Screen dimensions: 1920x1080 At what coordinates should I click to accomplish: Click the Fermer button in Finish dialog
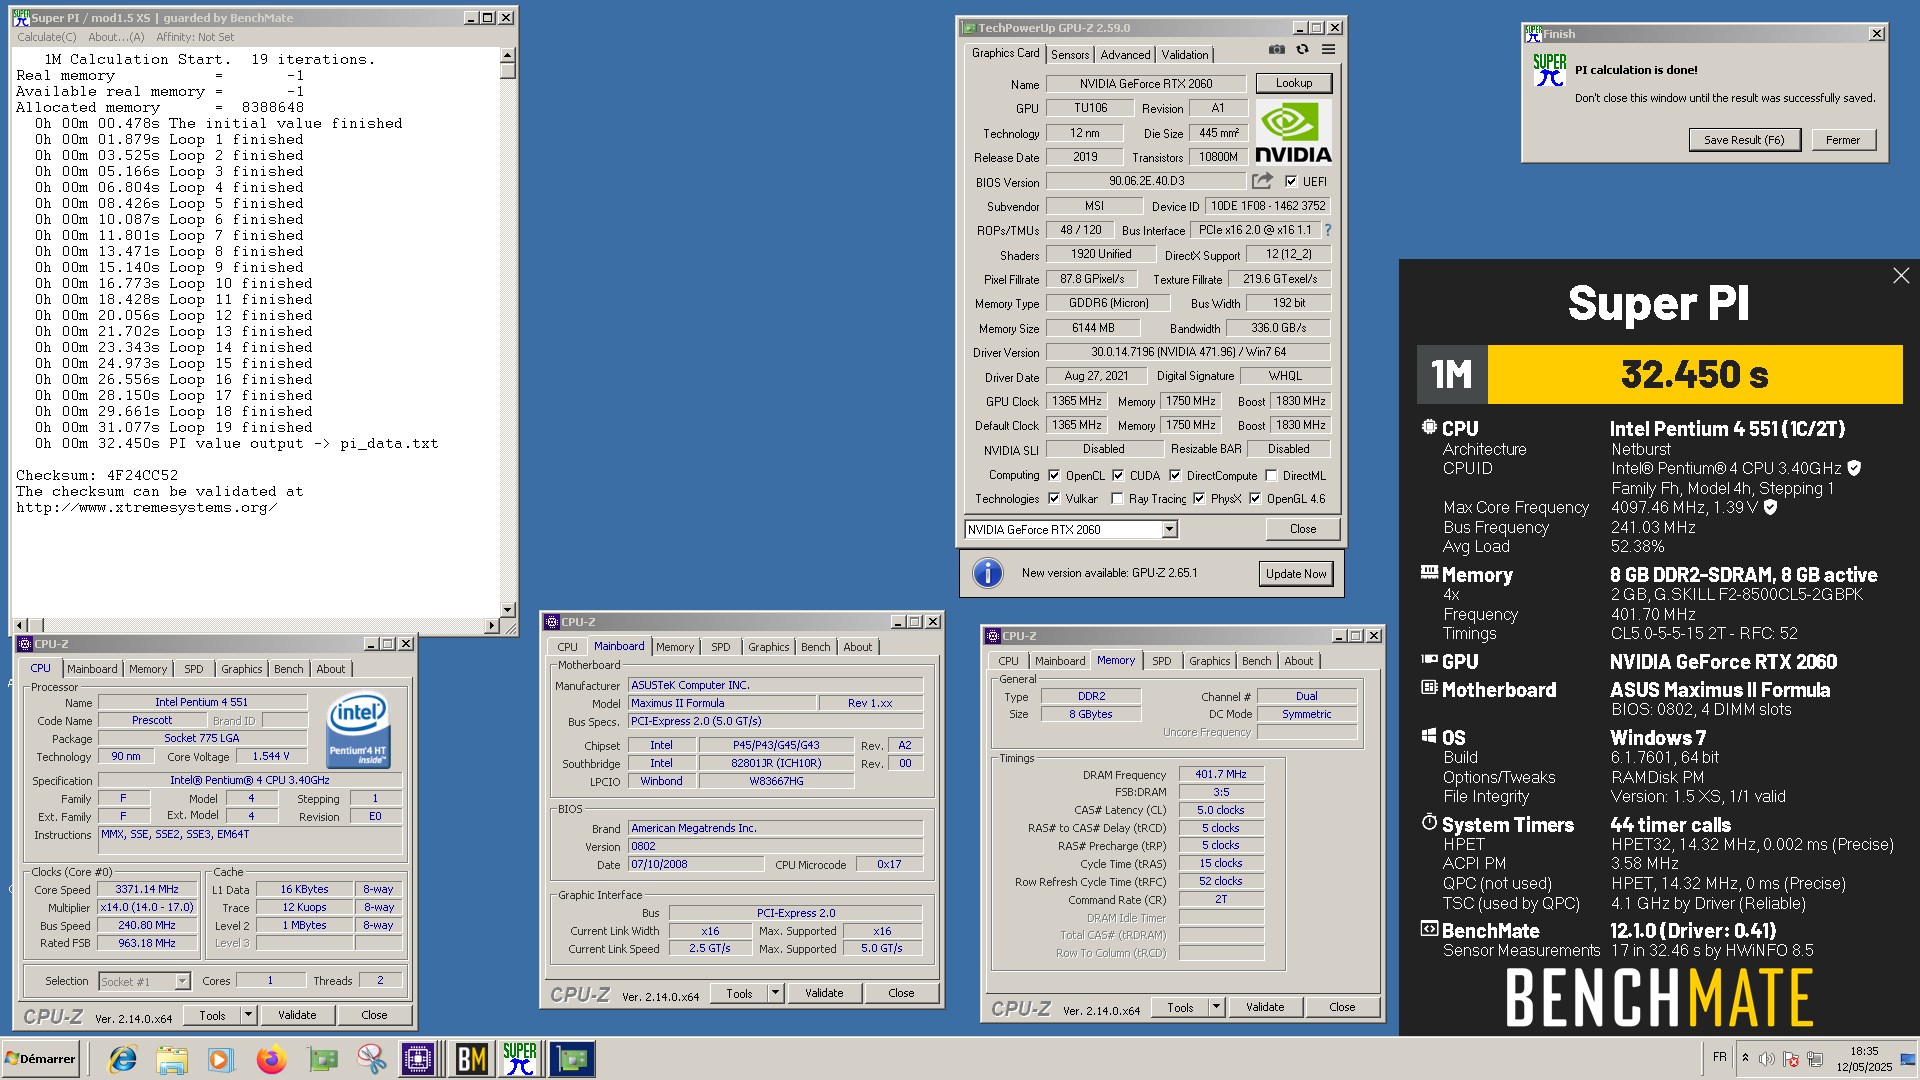(x=1842, y=140)
